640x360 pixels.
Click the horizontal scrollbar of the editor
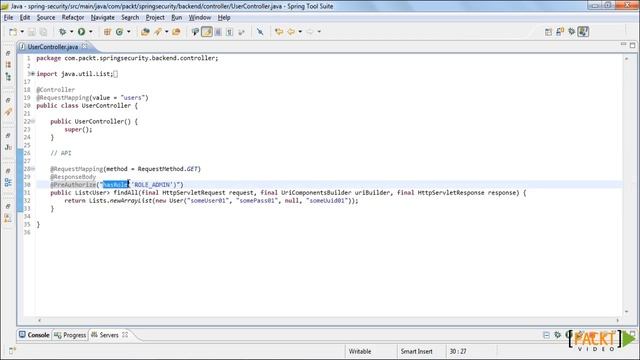coord(329,320)
